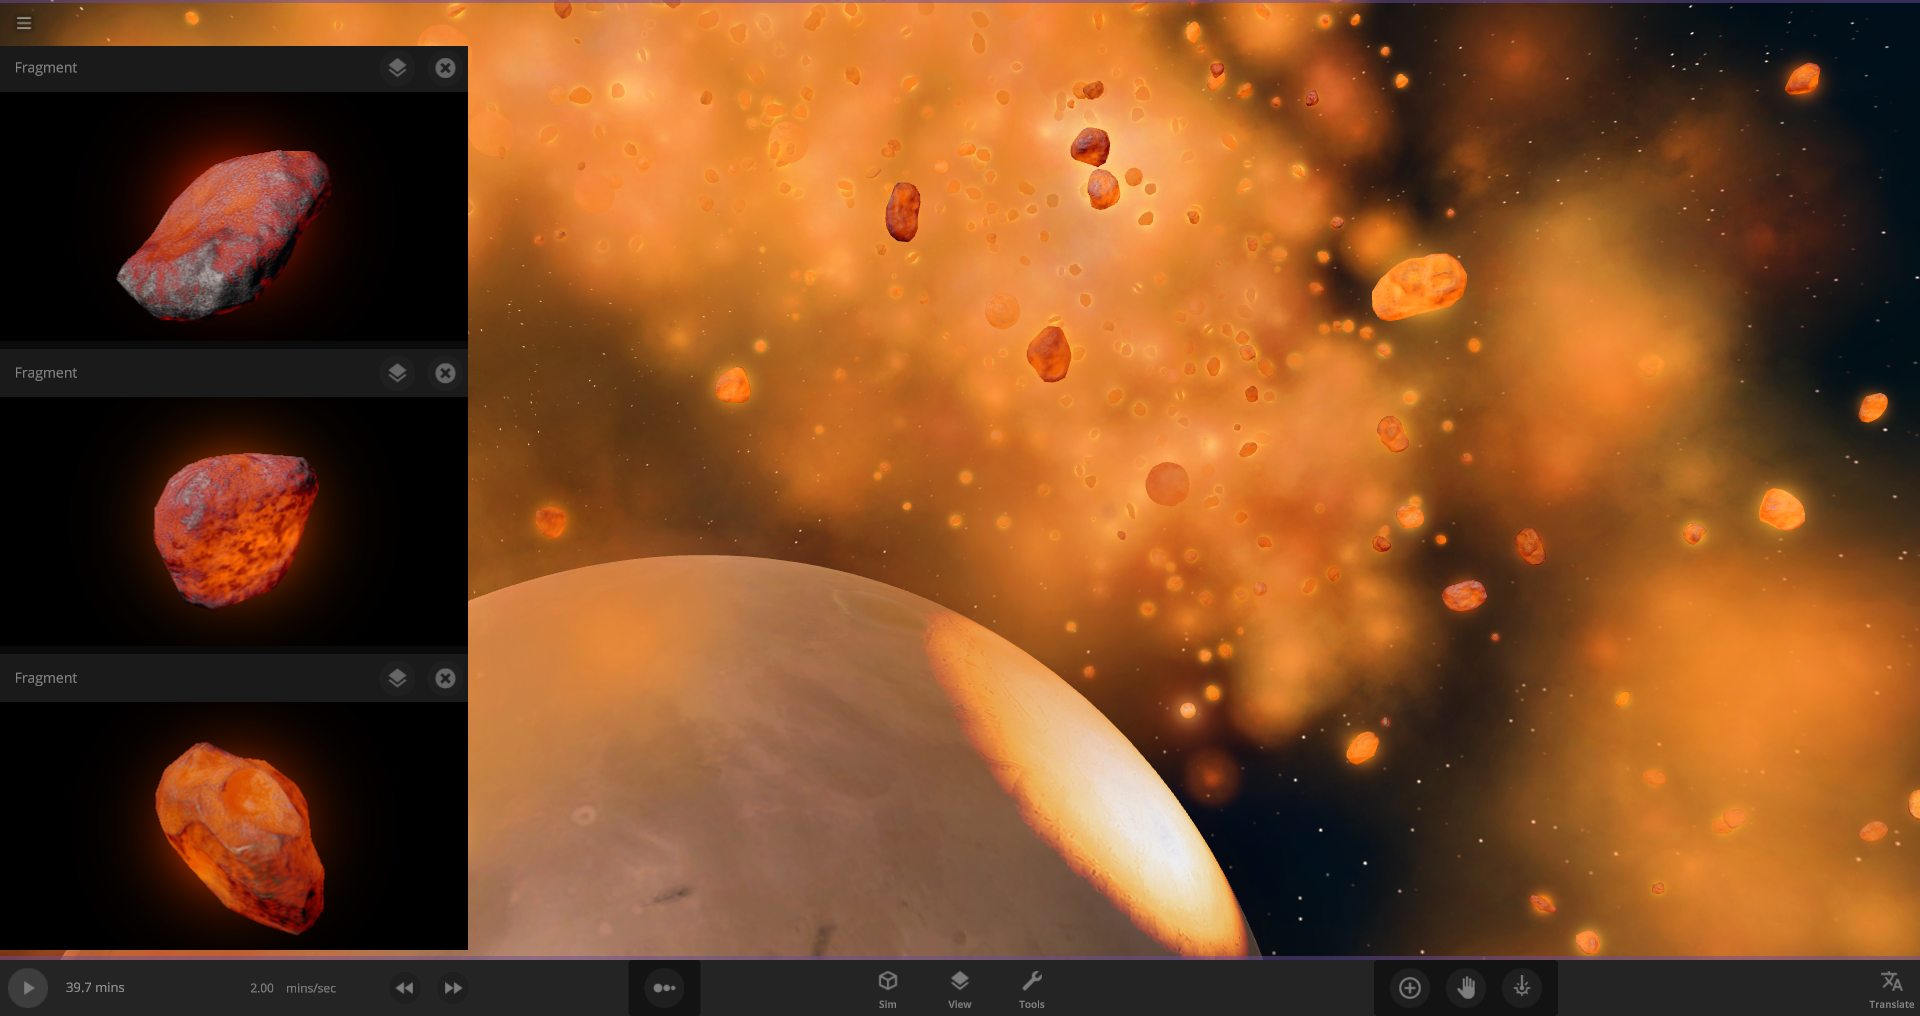Viewport: 1920px width, 1016px height.
Task: Click the 2.00 time step value
Action: [x=262, y=988]
